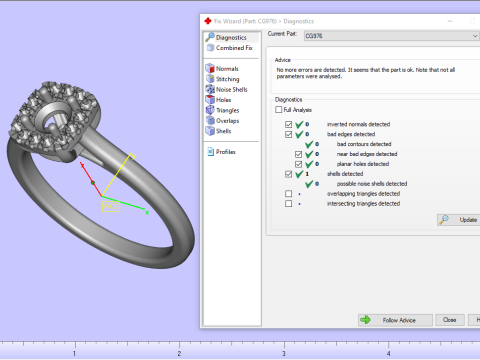Enable intersecting triangles detected checkbox
The height and width of the screenshot is (360, 480).
click(x=288, y=204)
